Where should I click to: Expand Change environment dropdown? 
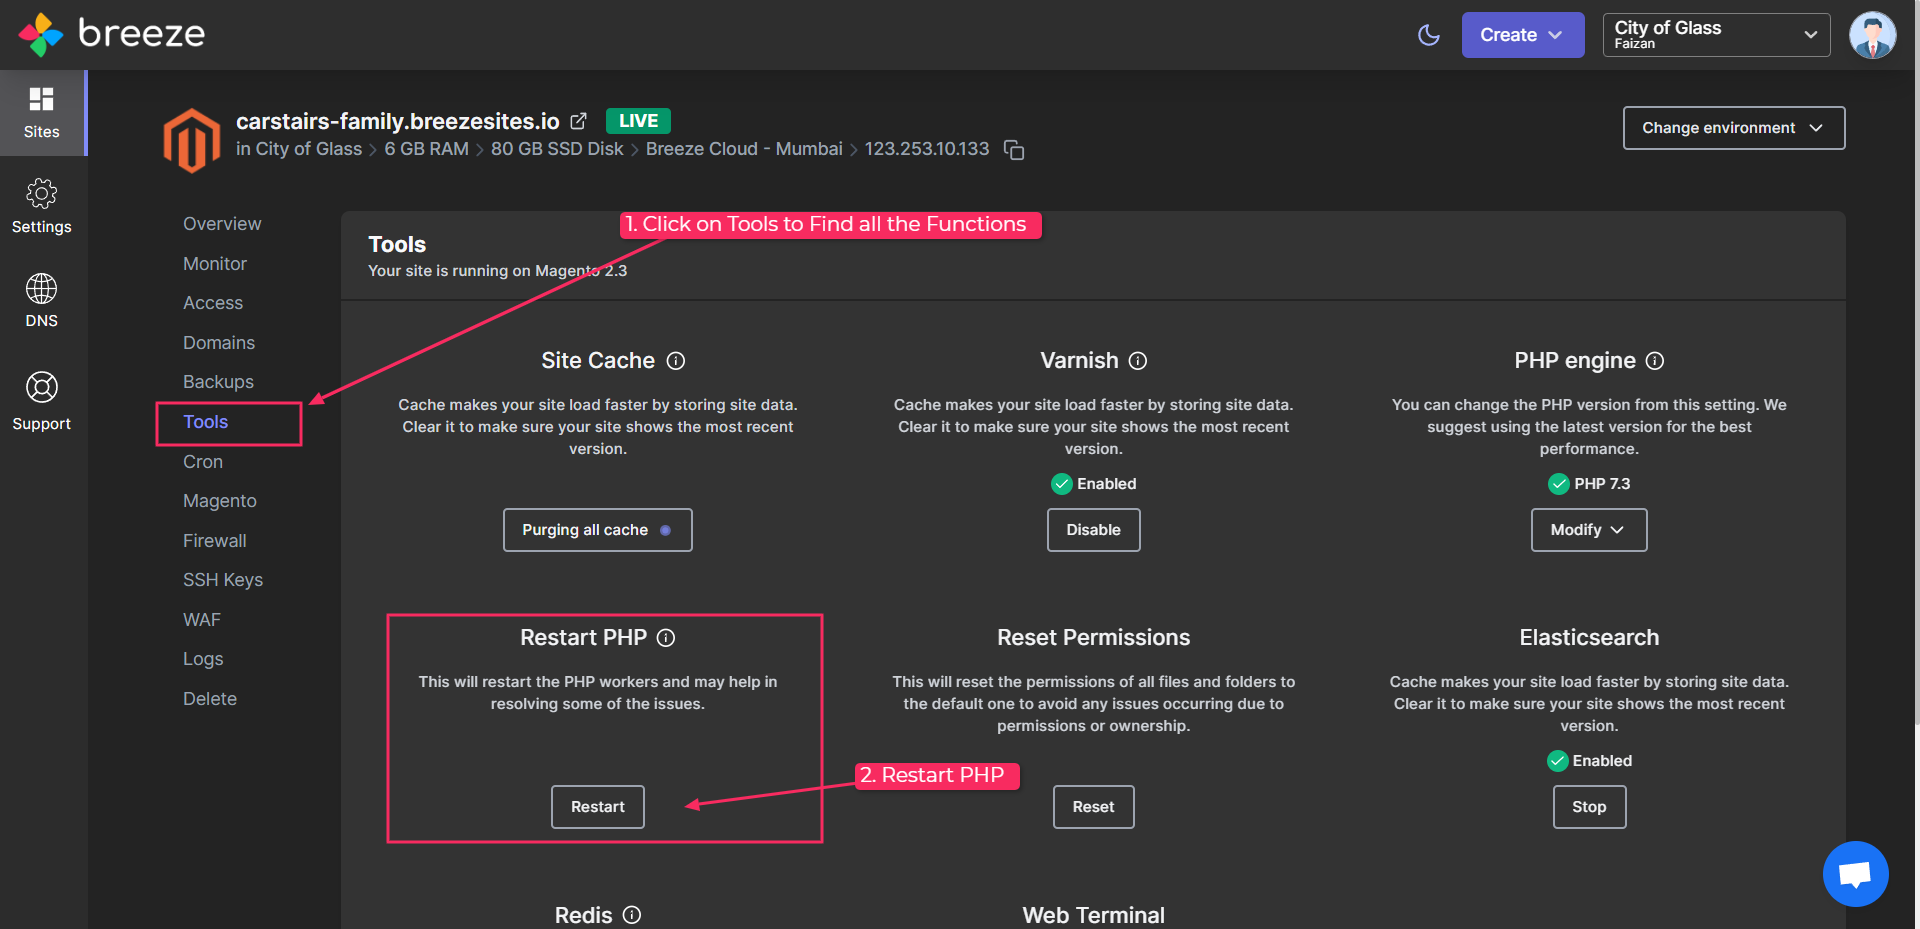[x=1734, y=128]
